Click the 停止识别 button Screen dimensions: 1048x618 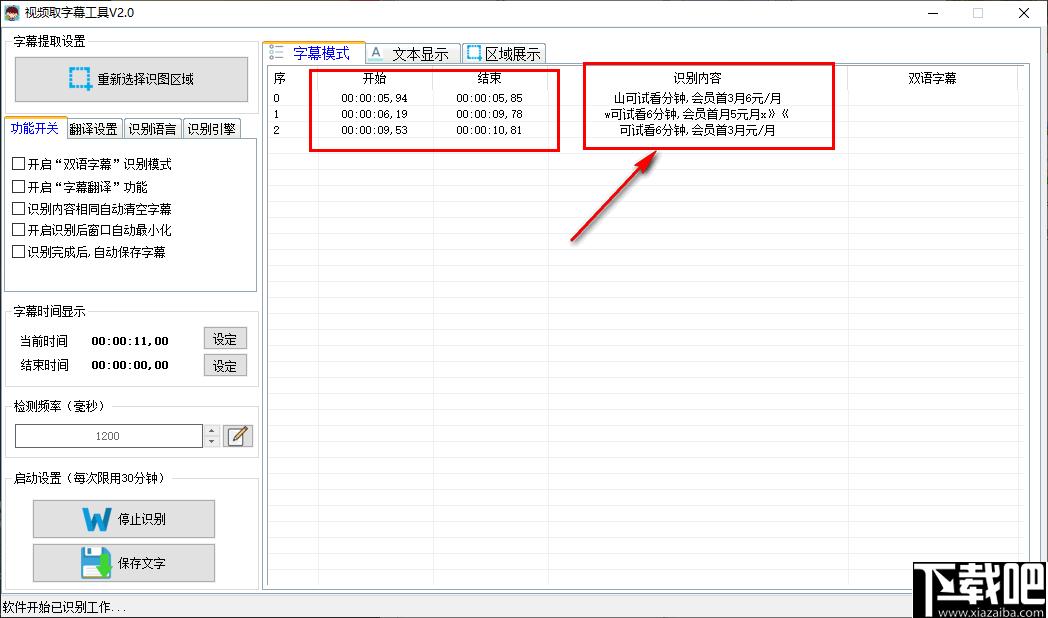click(x=124, y=519)
